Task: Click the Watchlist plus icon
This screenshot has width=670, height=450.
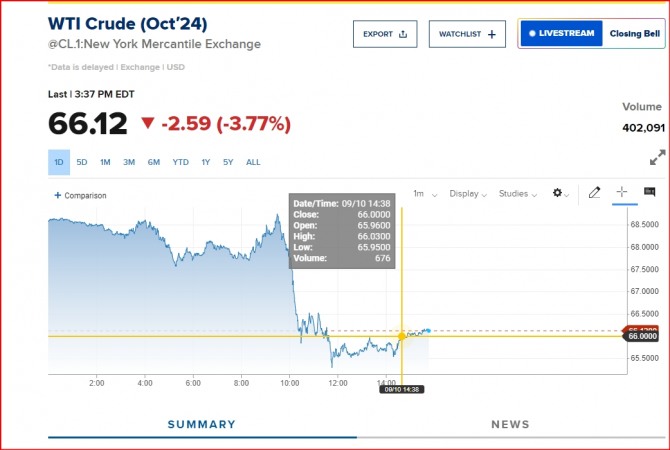Action: pos(491,34)
